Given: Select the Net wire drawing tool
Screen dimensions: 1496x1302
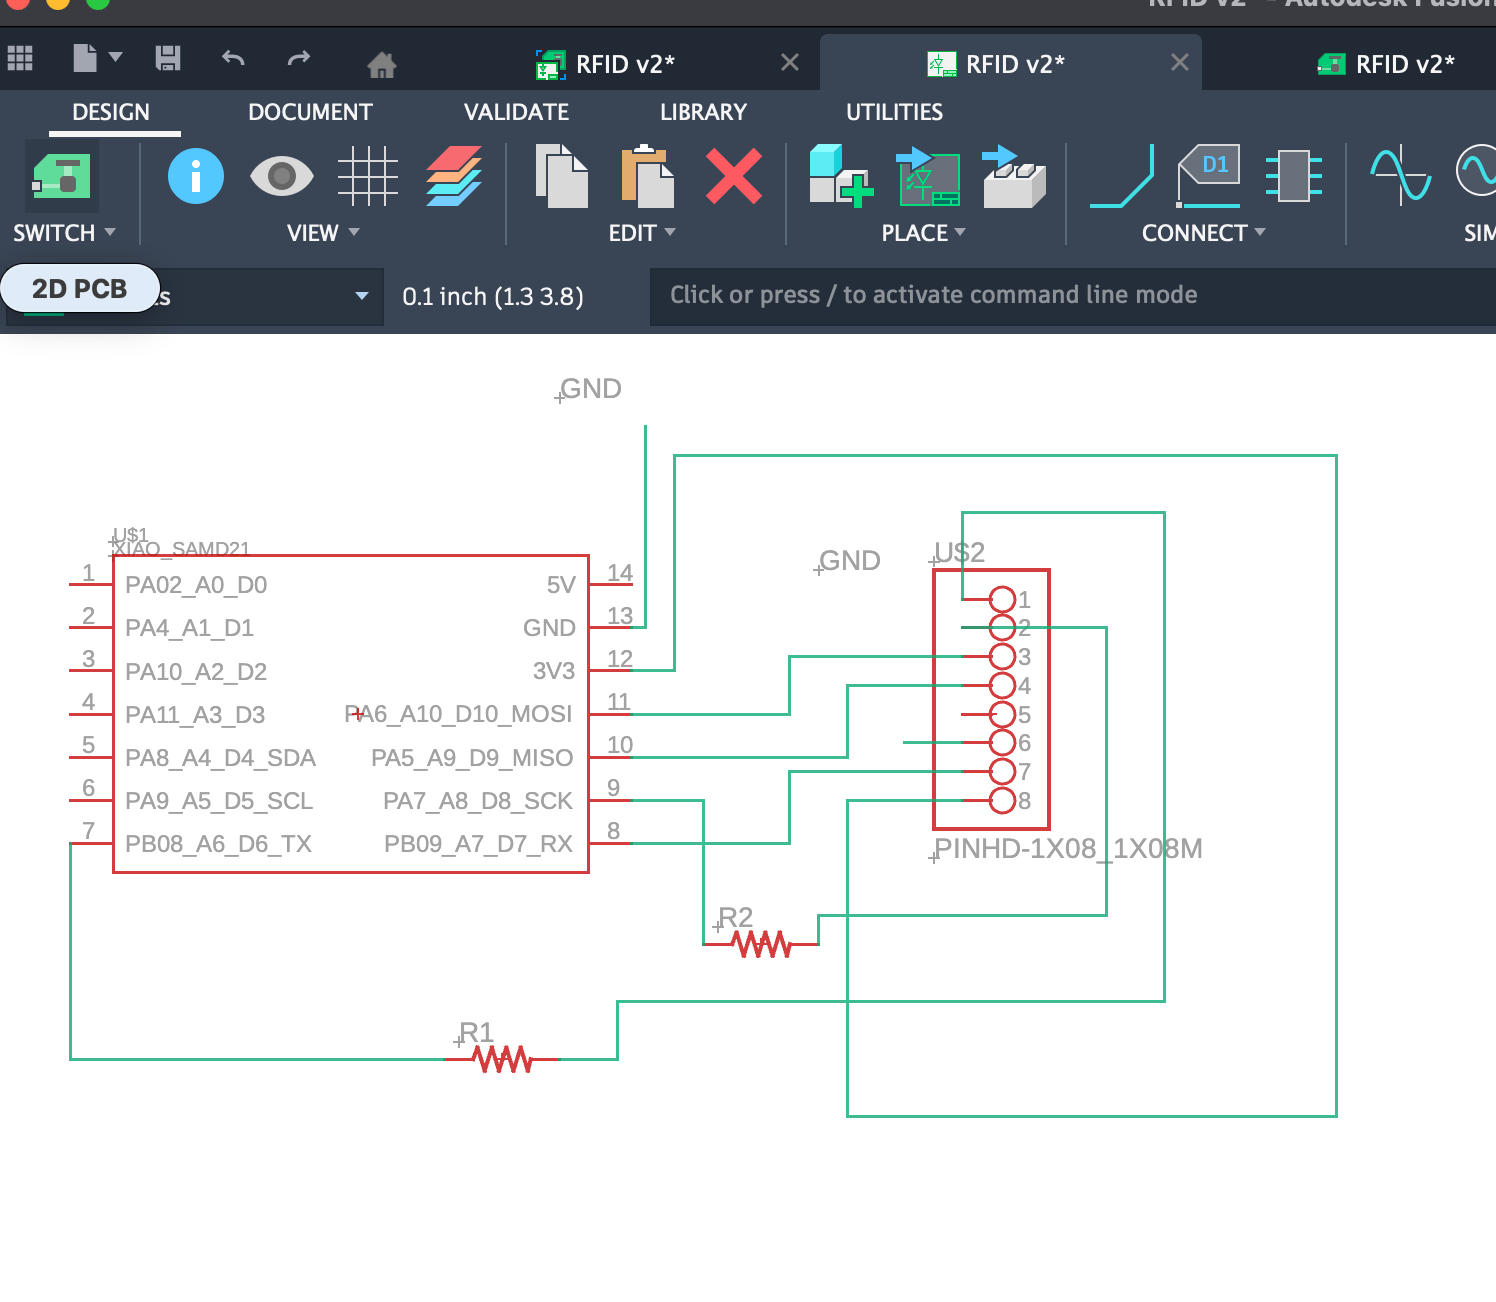Looking at the screenshot, I should click(1122, 177).
